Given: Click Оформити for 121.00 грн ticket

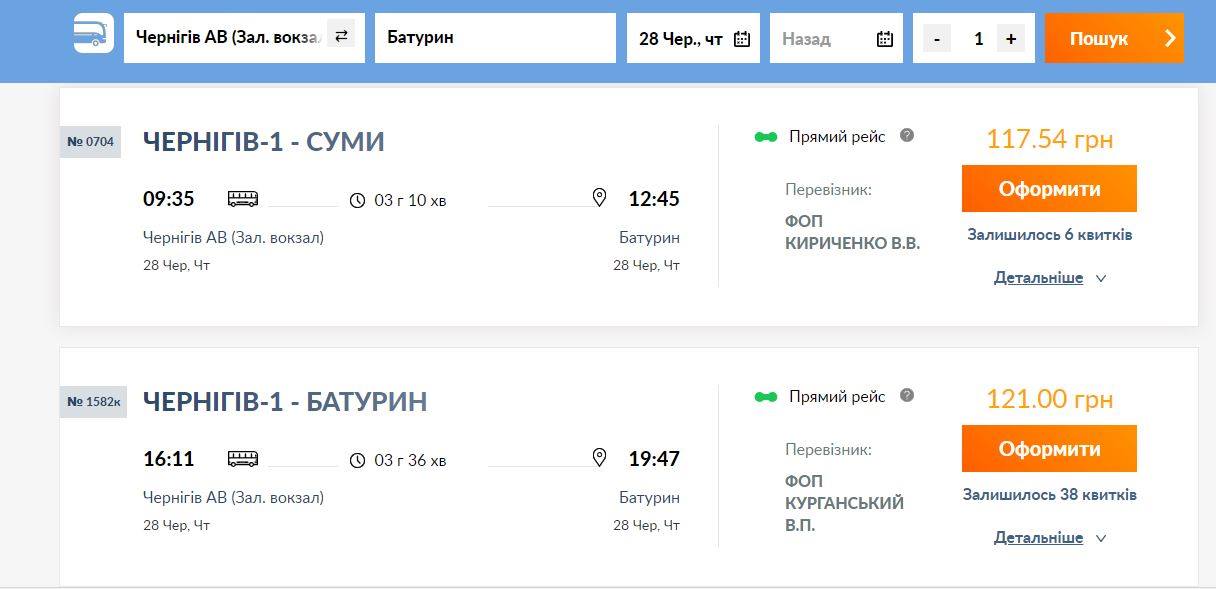Looking at the screenshot, I should [1049, 448].
